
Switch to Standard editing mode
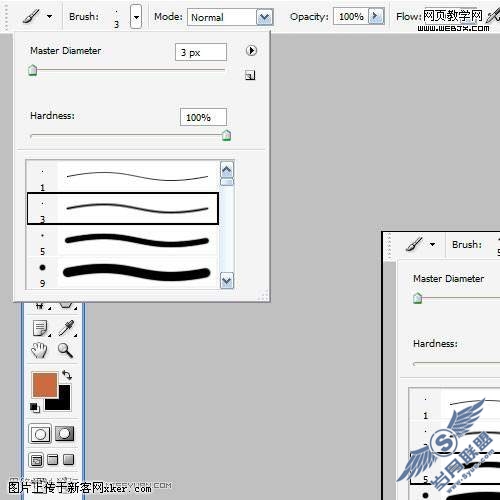click(40, 434)
